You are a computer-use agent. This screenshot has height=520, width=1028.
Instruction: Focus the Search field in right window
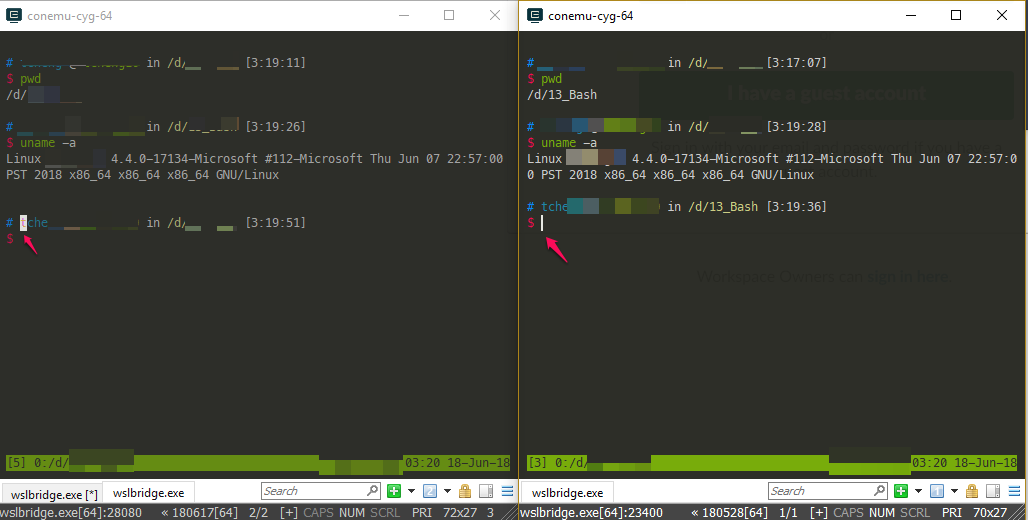pyautogui.click(x=827, y=491)
